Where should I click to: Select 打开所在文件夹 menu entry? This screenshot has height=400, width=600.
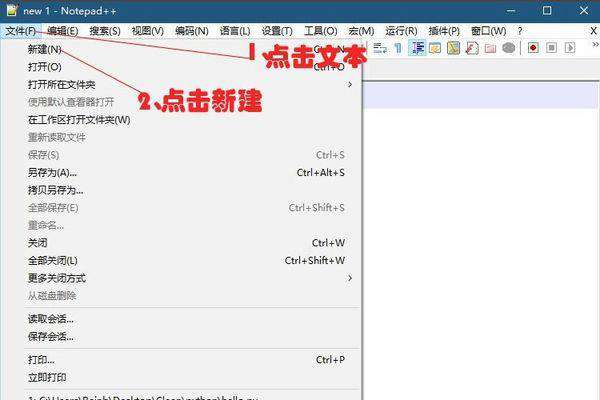[x=182, y=85]
